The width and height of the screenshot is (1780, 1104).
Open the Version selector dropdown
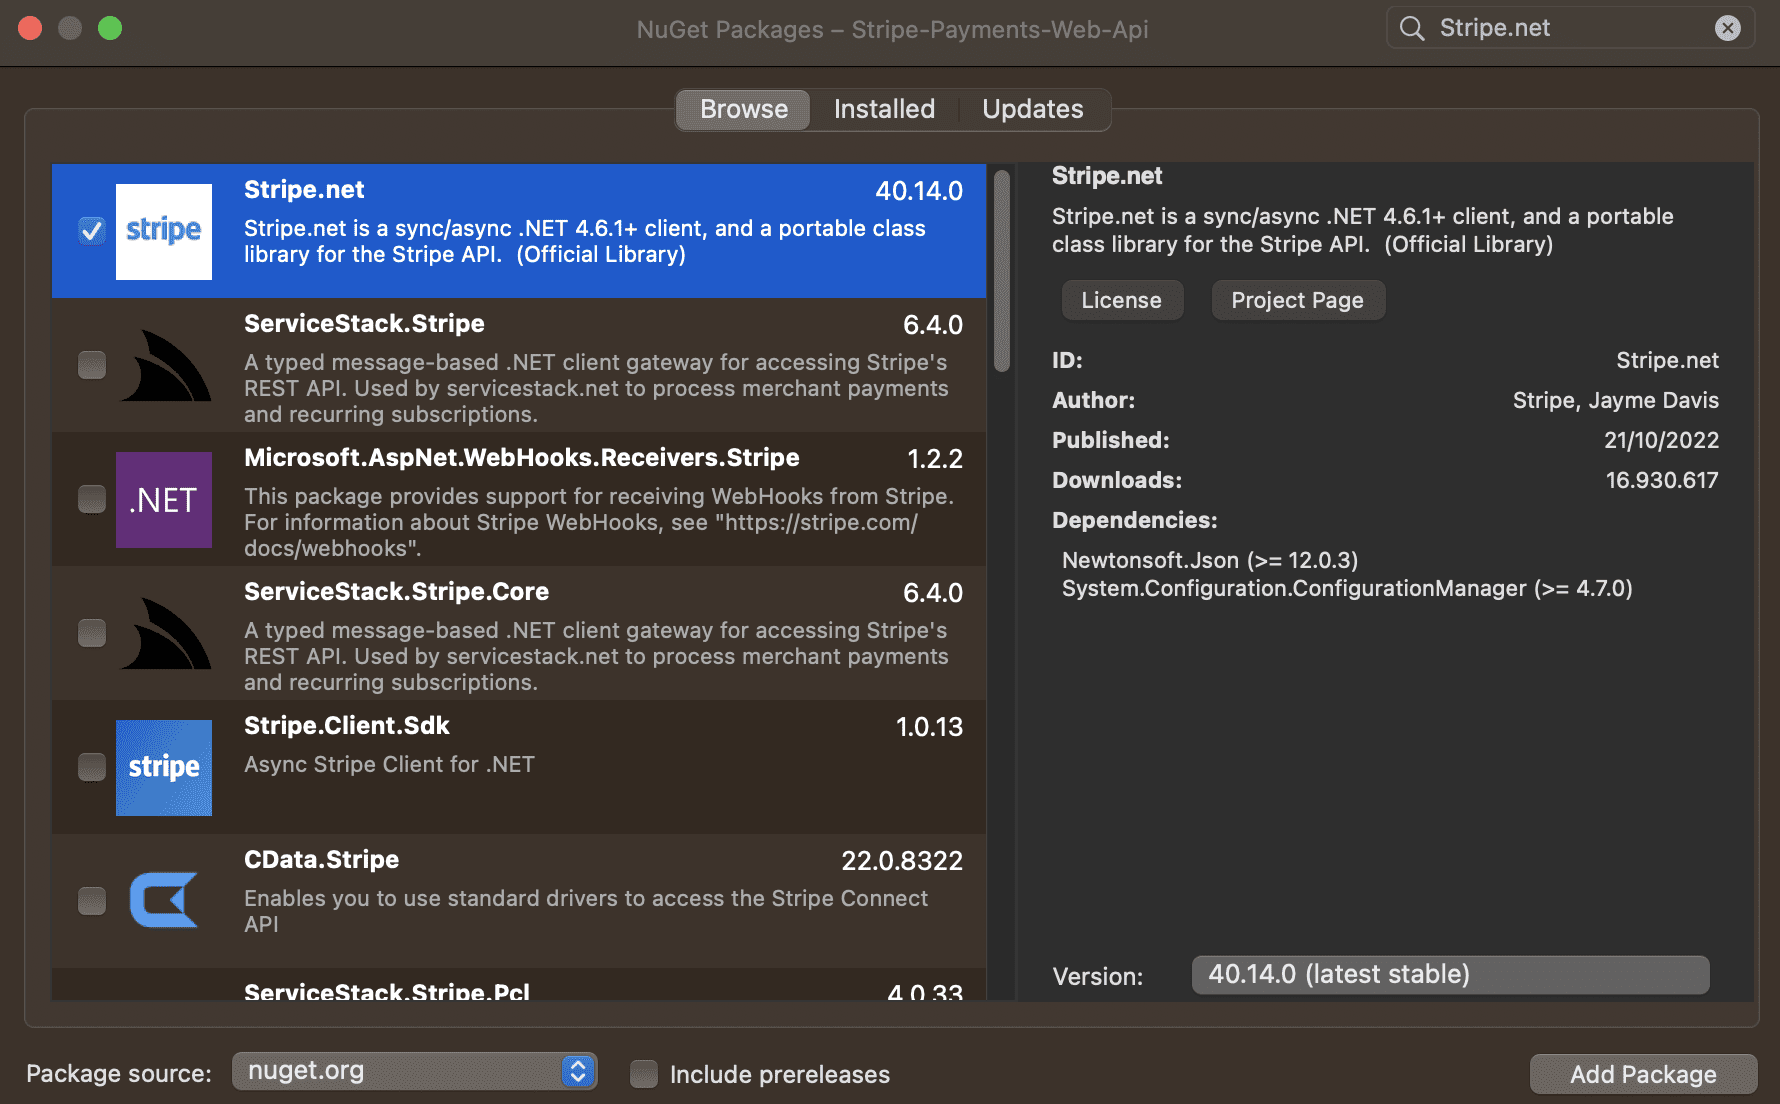coord(1450,975)
